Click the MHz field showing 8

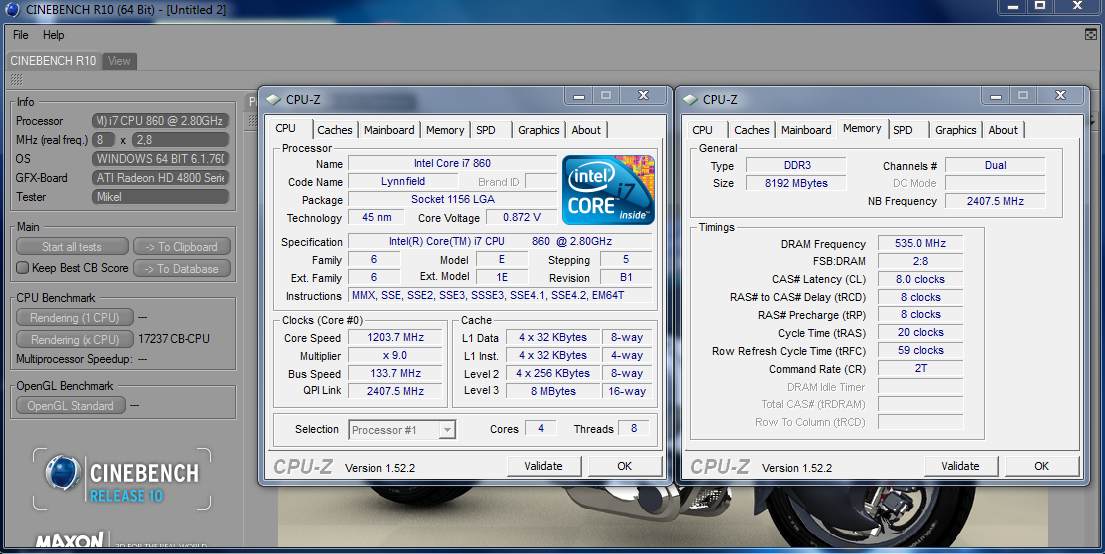[104, 140]
